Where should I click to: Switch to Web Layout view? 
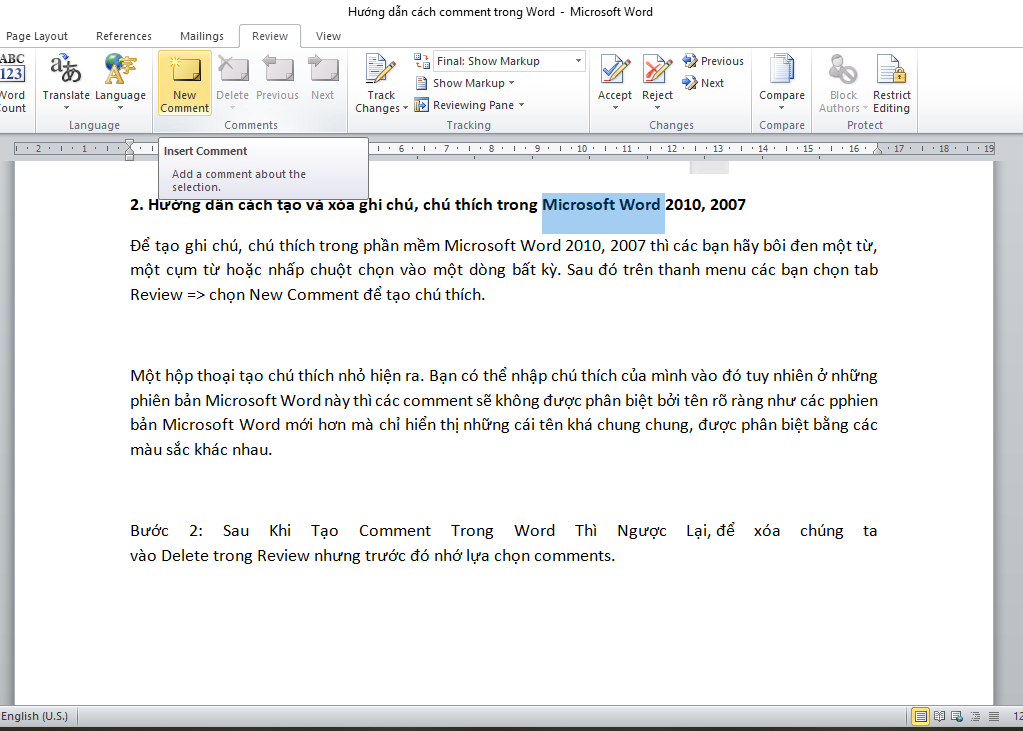click(x=955, y=716)
